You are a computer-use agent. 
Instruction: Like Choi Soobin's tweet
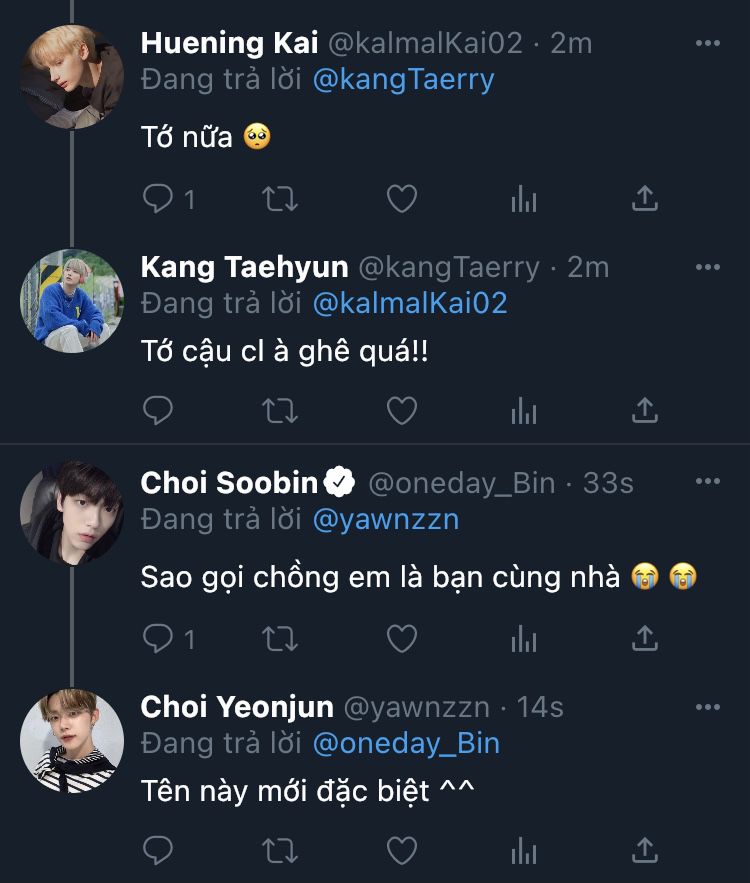[402, 637]
